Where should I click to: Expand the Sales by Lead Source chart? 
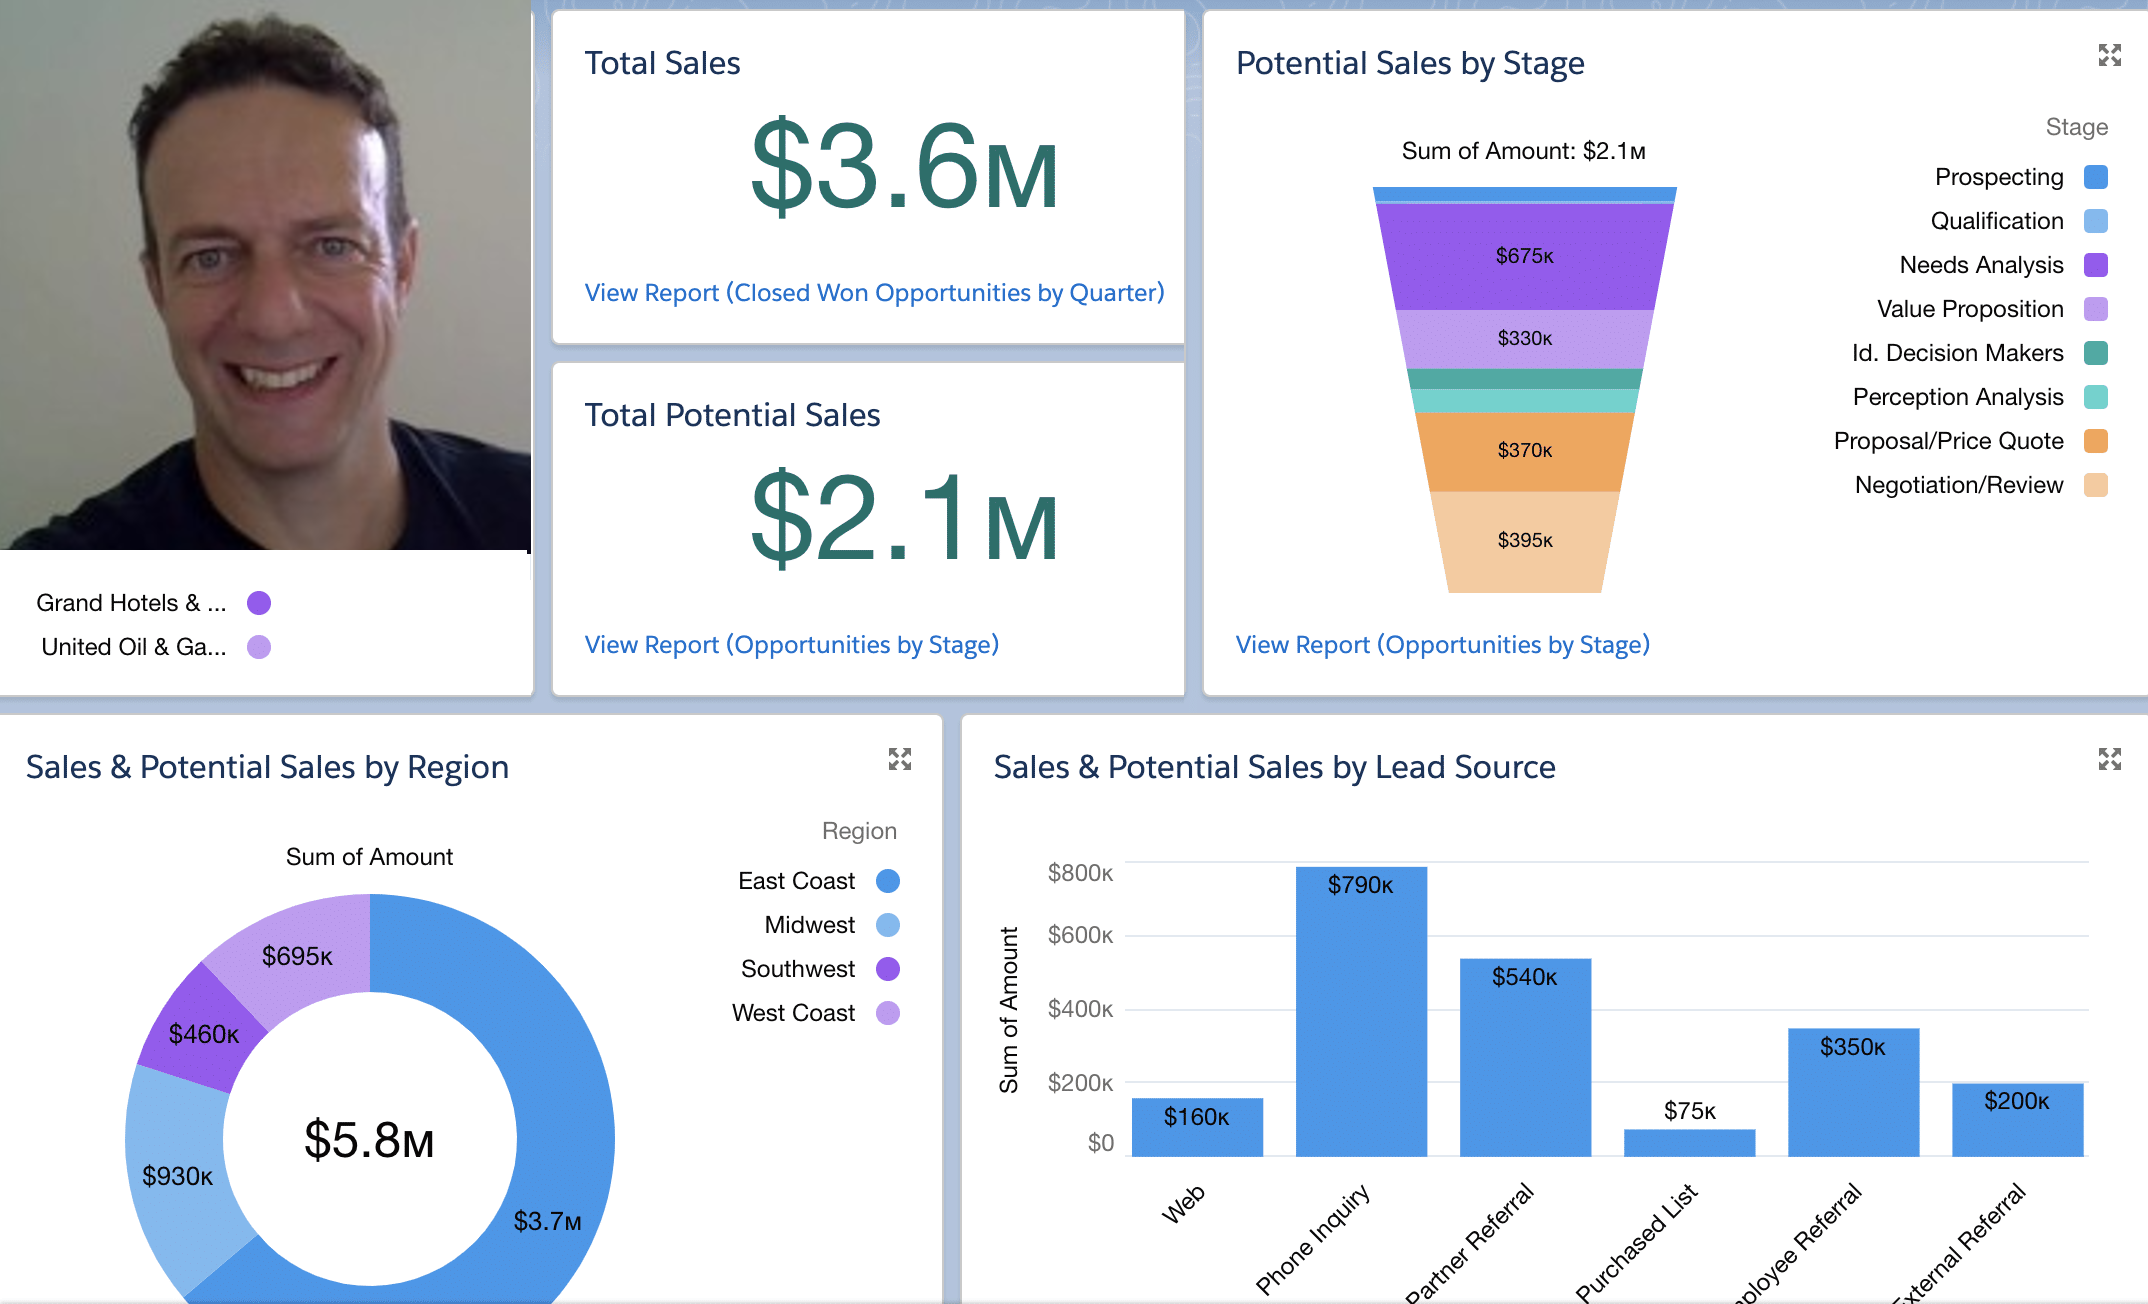(2109, 759)
